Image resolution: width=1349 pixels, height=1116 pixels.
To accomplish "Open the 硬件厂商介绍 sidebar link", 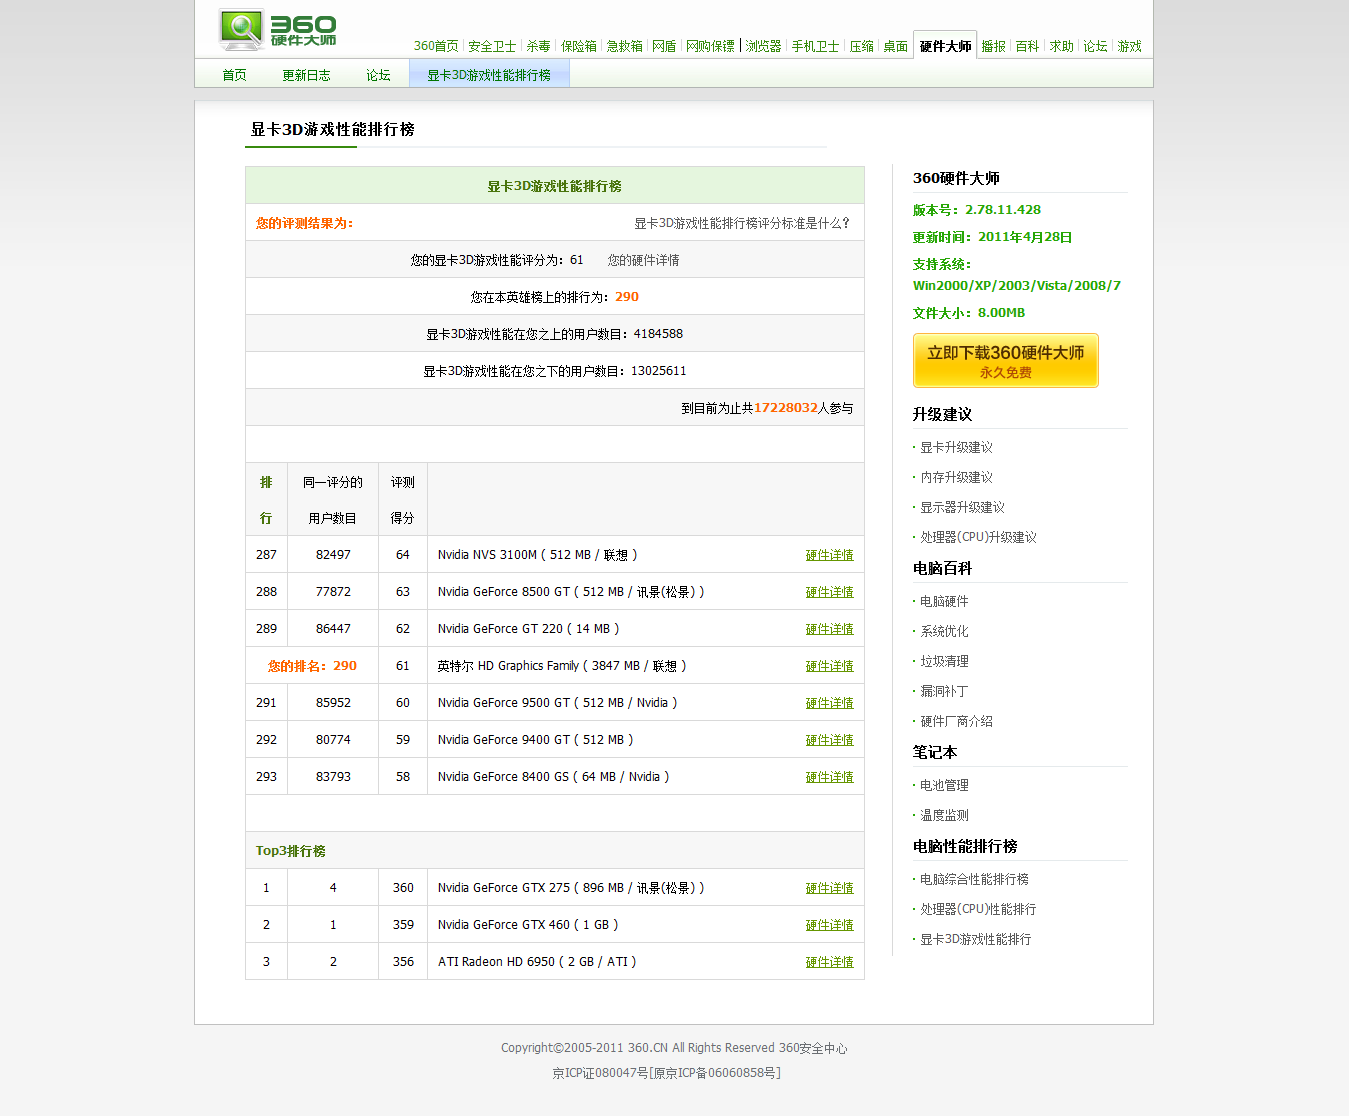I will click(956, 721).
